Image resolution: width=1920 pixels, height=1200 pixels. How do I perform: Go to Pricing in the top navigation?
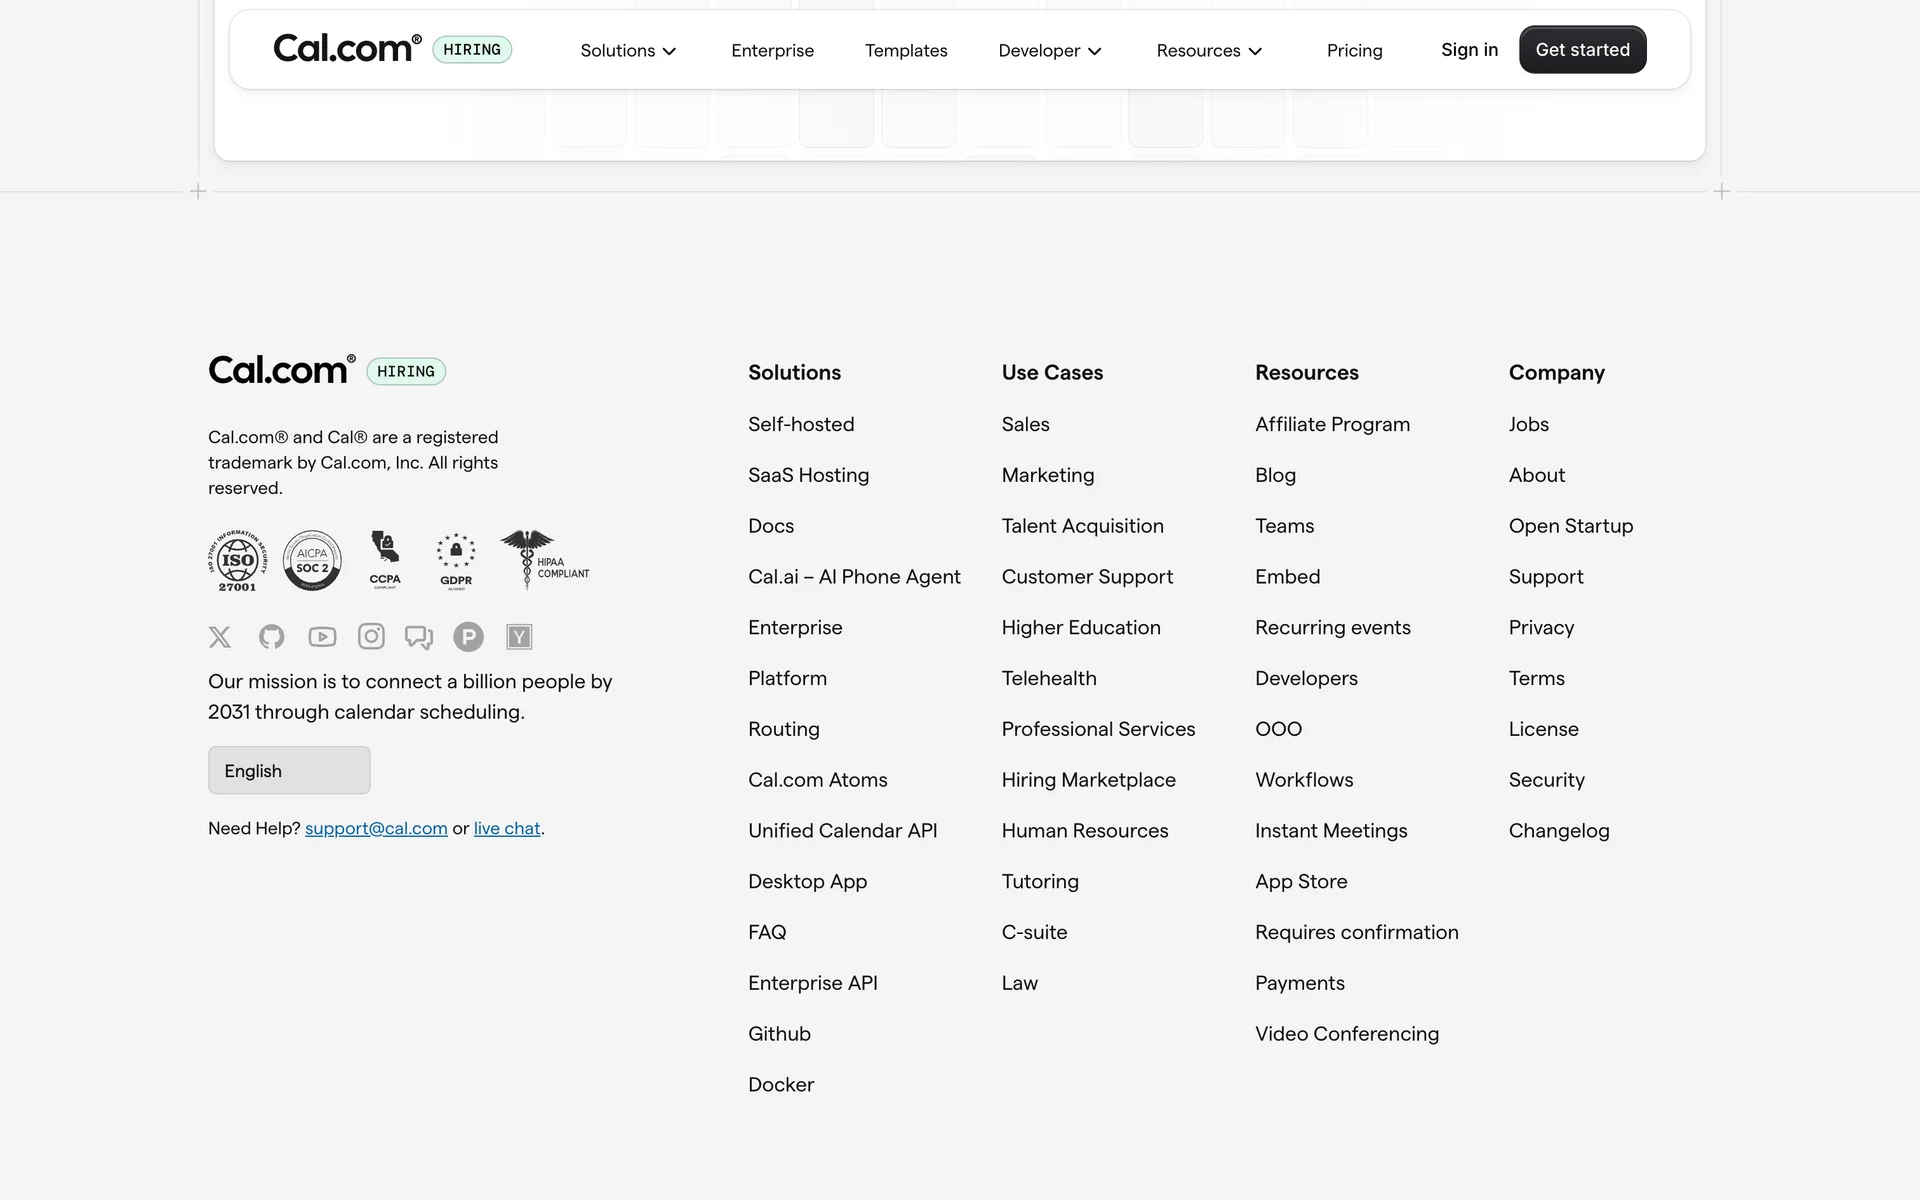[x=1354, y=51]
